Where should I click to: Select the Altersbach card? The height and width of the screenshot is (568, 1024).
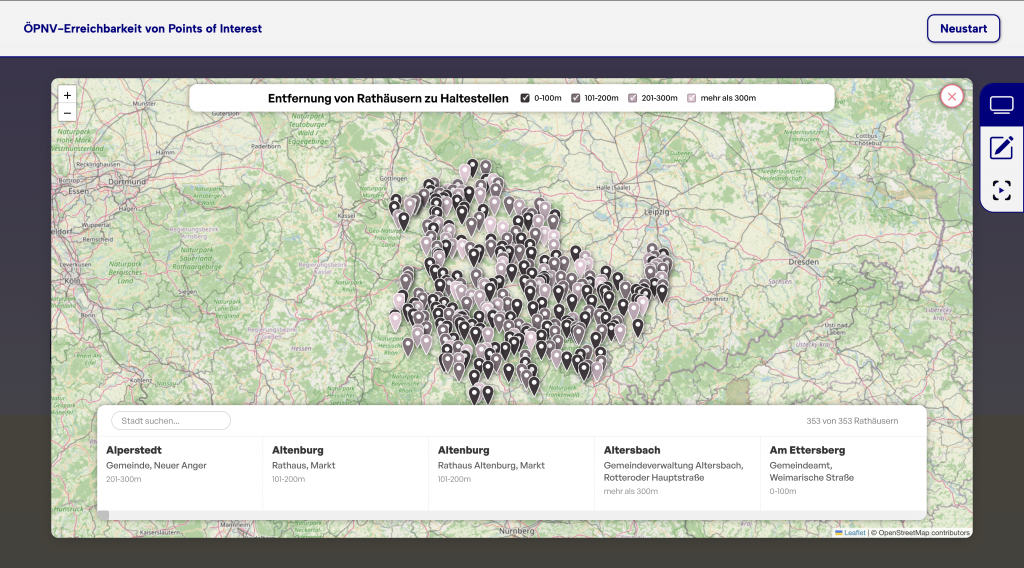[677, 473]
